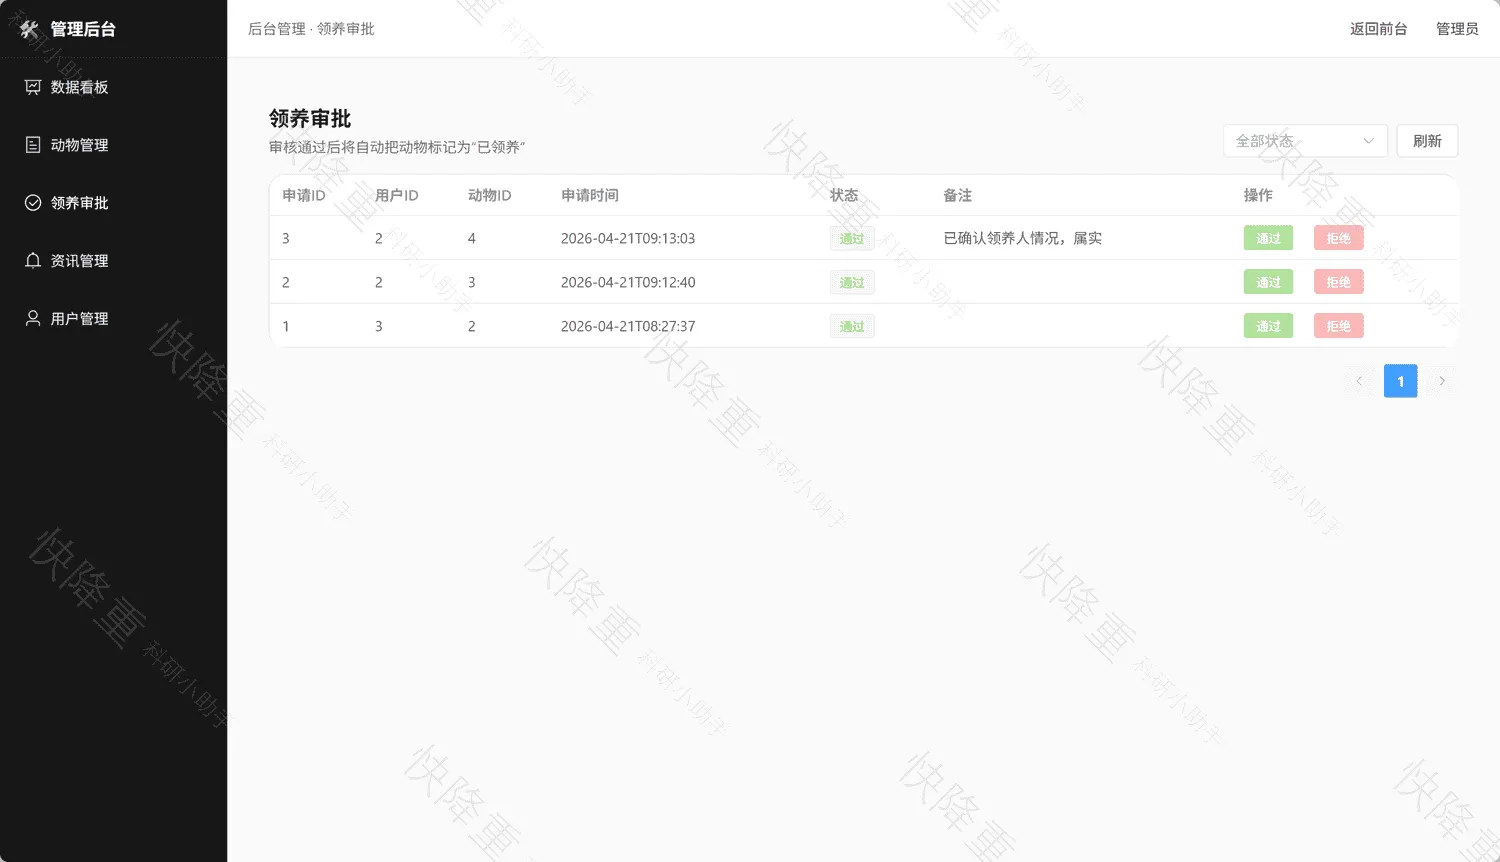The height and width of the screenshot is (862, 1500).
Task: Click the 刷新 refresh button
Action: 1427,141
